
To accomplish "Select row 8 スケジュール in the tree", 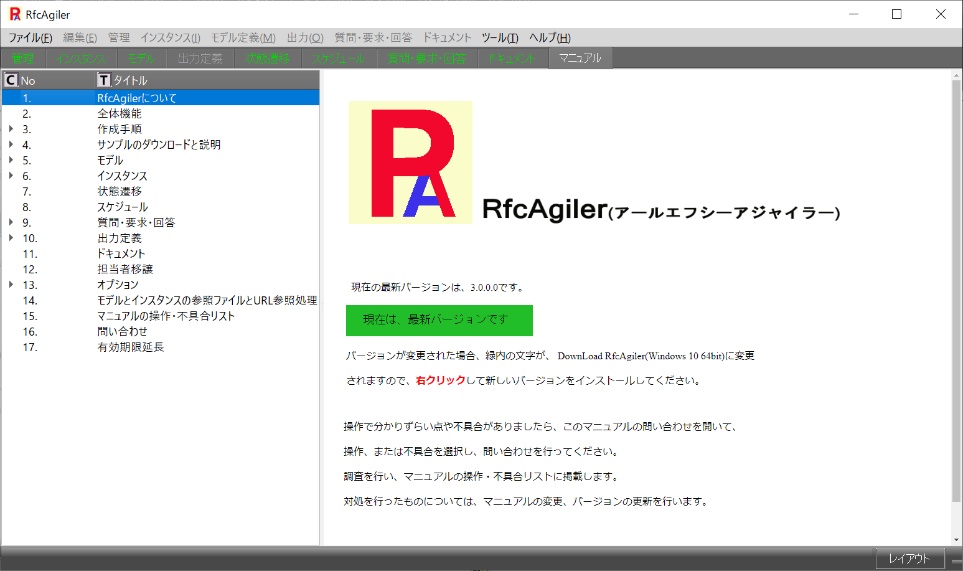I will coord(160,207).
